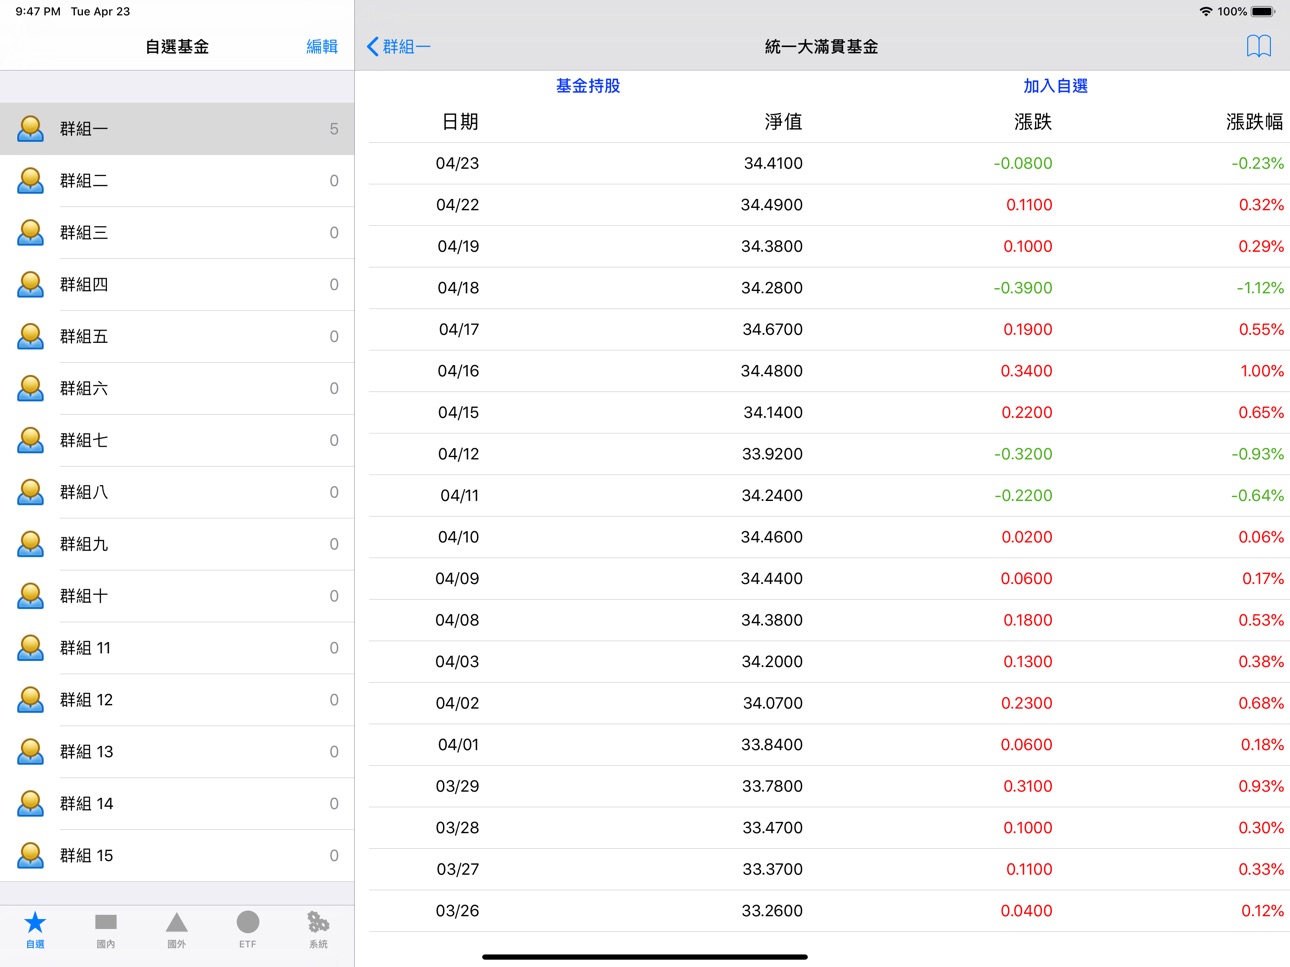
Task: Select the 03/29 date cell
Action: pos(457,786)
